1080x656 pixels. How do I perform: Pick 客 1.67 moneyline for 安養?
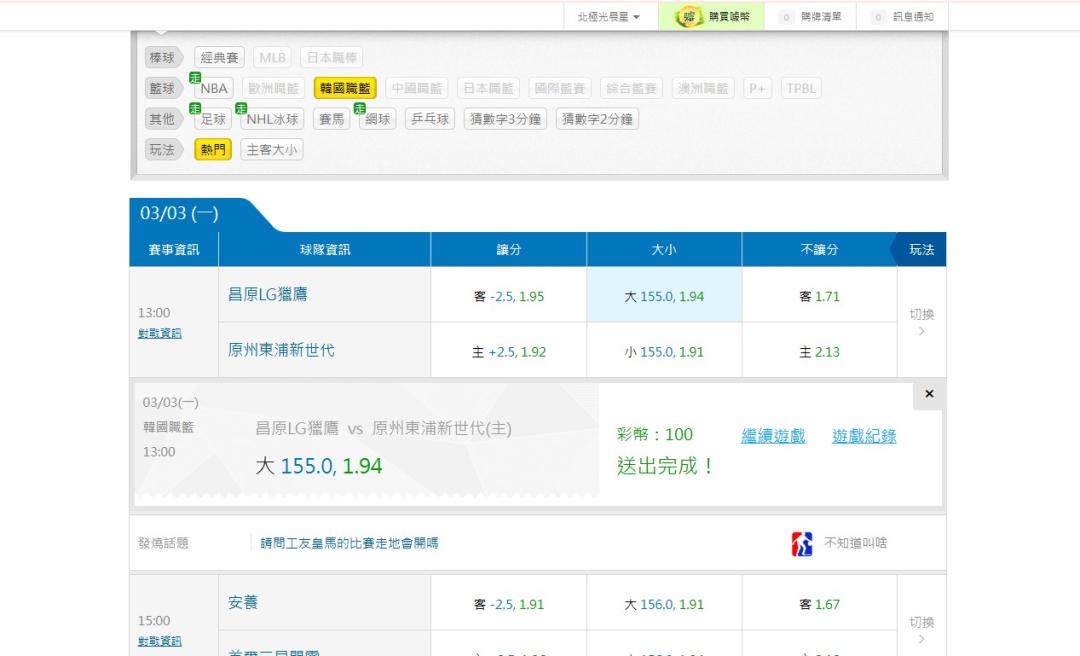click(x=820, y=604)
